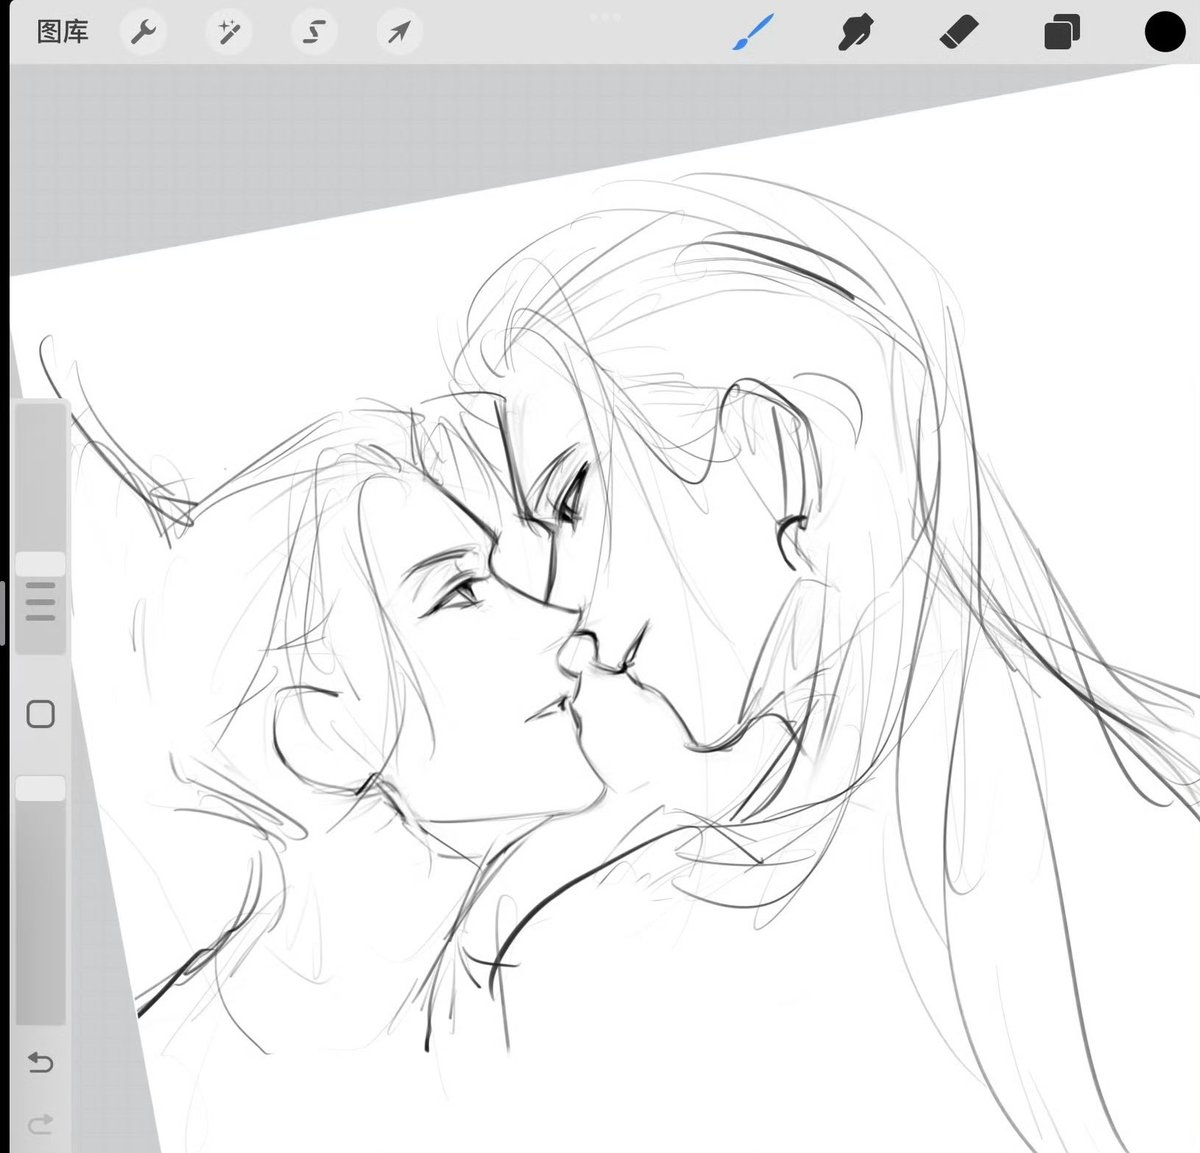Click the brush opacity slider handle
Image resolution: width=1200 pixels, height=1153 pixels.
[40, 789]
